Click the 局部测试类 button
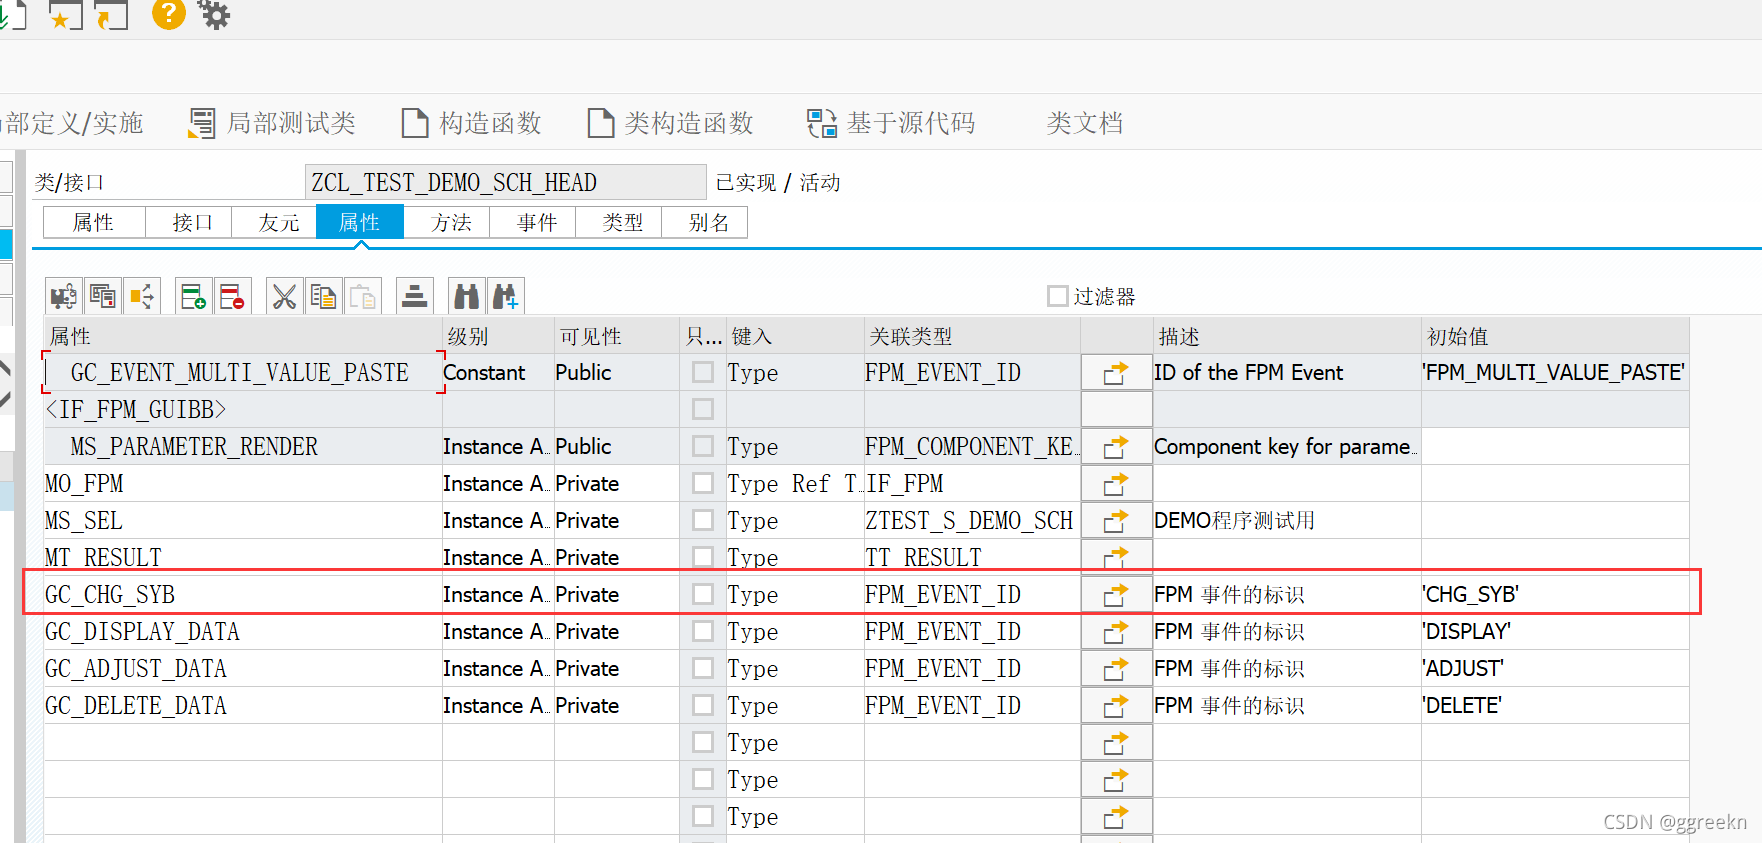The height and width of the screenshot is (843, 1762). [272, 123]
